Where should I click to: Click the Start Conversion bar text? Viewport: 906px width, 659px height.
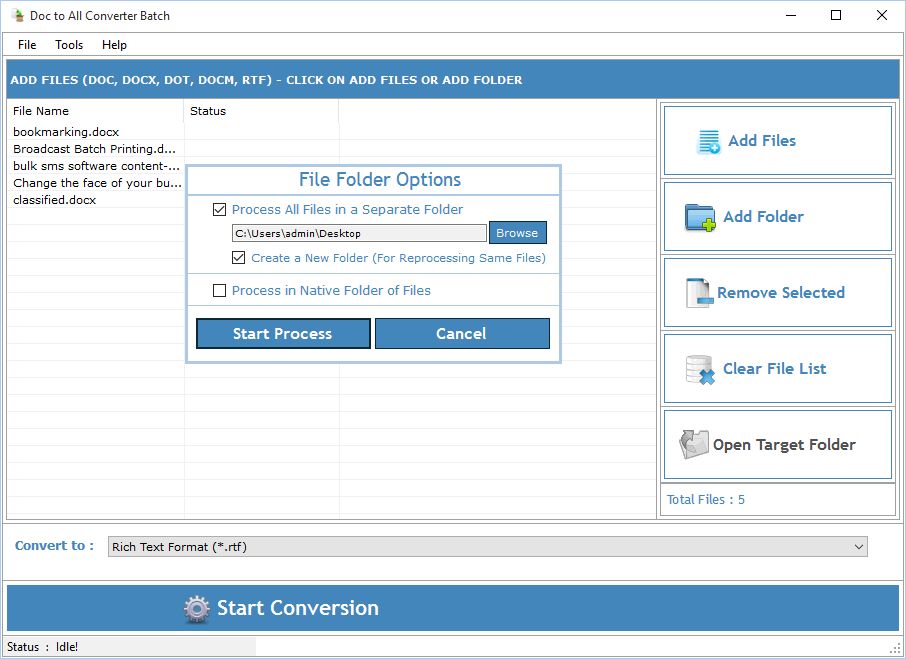coord(298,608)
